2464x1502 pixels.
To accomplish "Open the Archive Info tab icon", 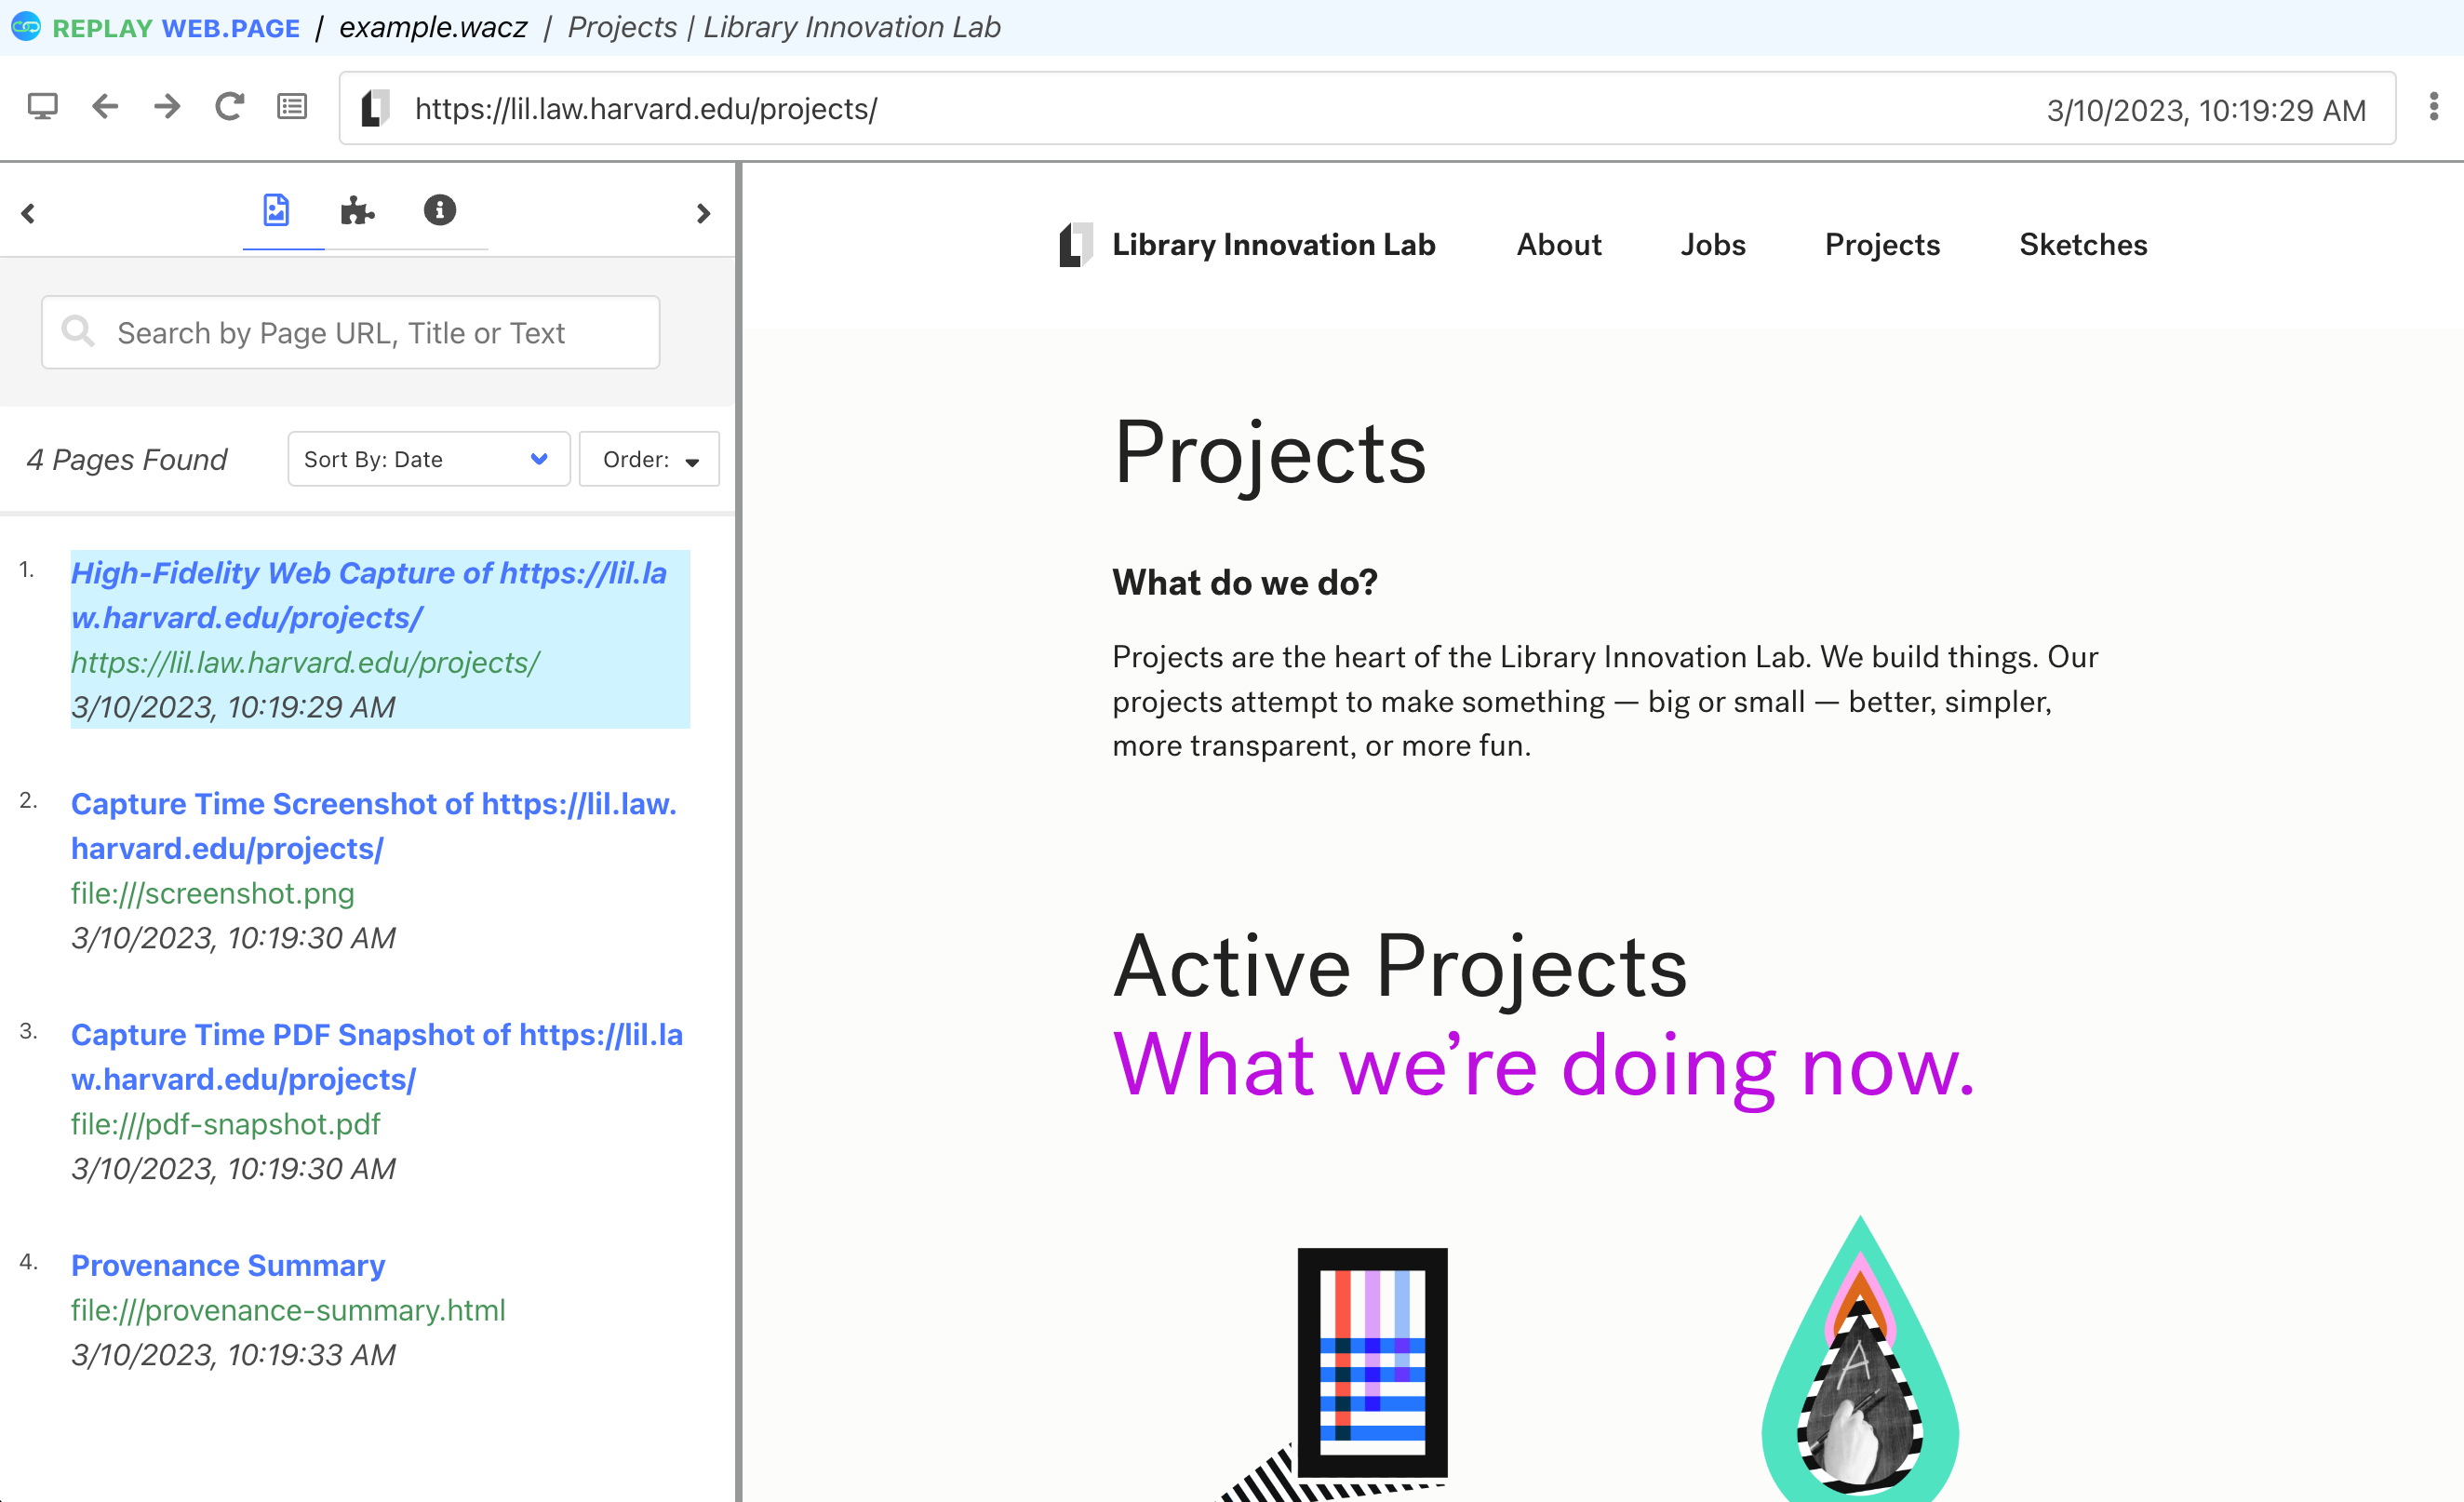I will (x=439, y=210).
